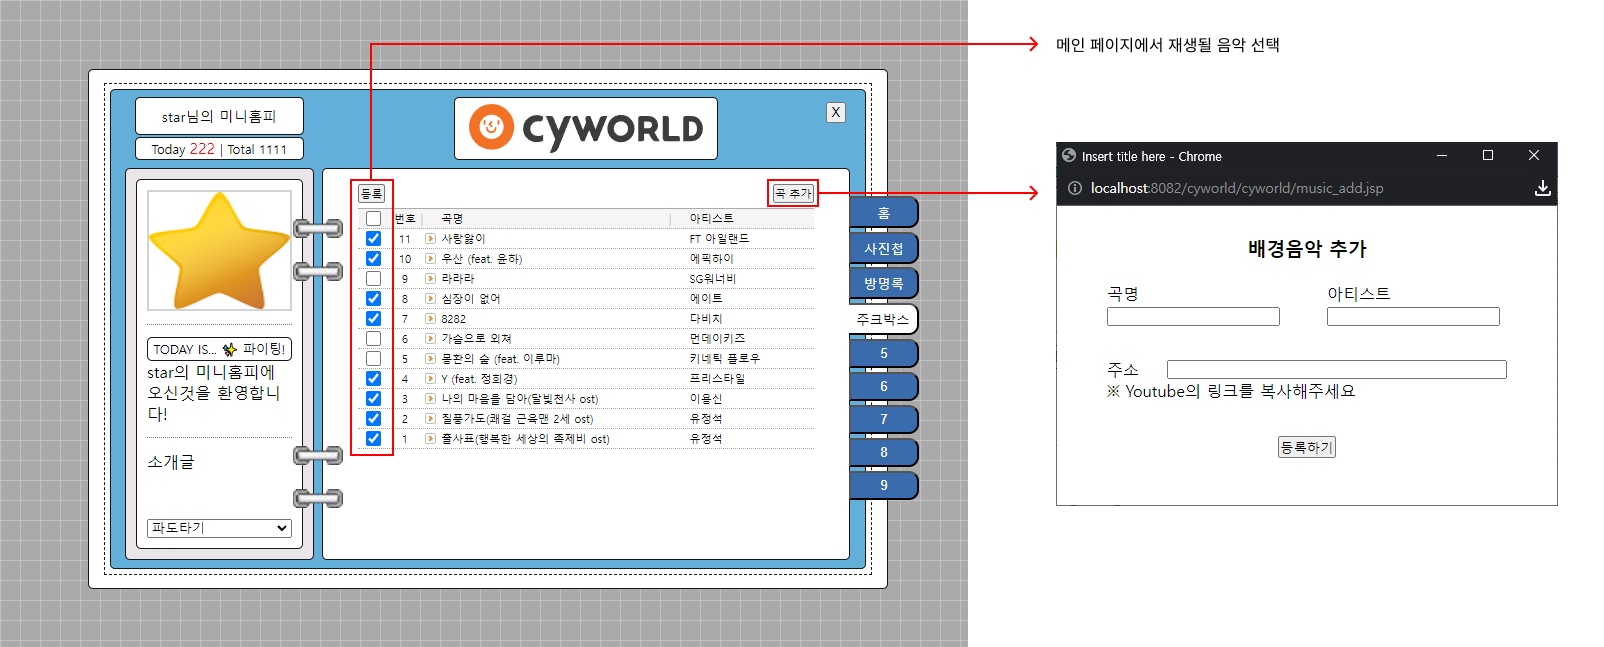The image size is (1604, 647).
Task: Click artist name SG워너비
Action: pyautogui.click(x=713, y=278)
